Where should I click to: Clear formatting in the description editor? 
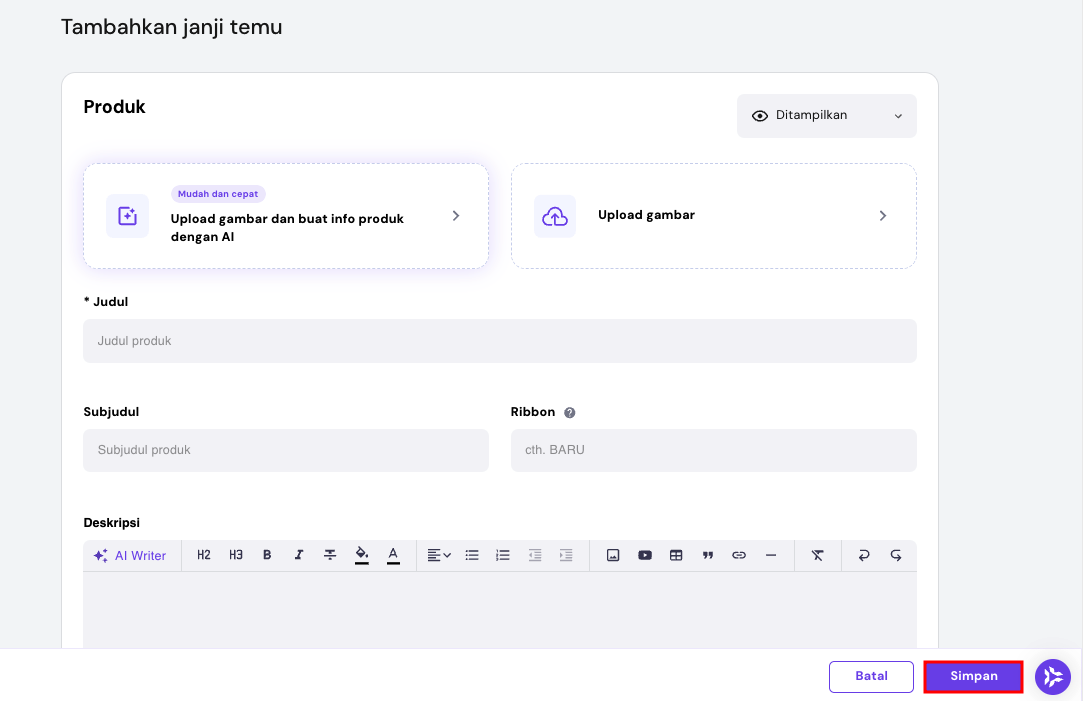click(x=817, y=555)
